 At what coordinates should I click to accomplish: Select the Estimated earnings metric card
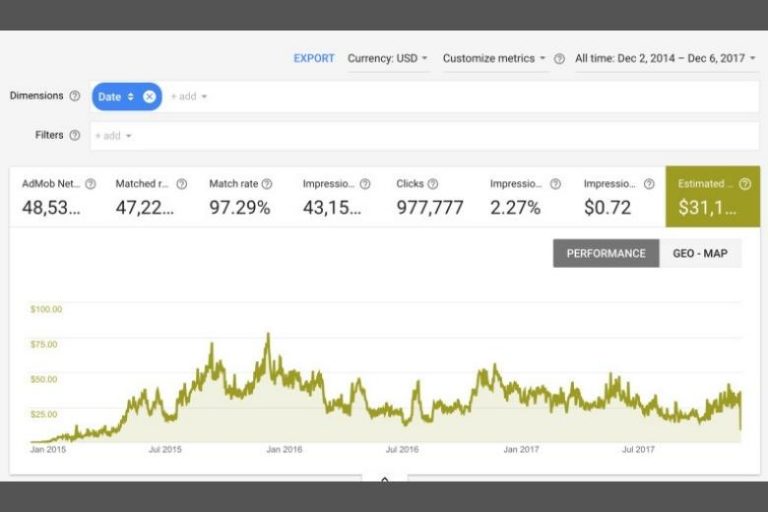(713, 196)
